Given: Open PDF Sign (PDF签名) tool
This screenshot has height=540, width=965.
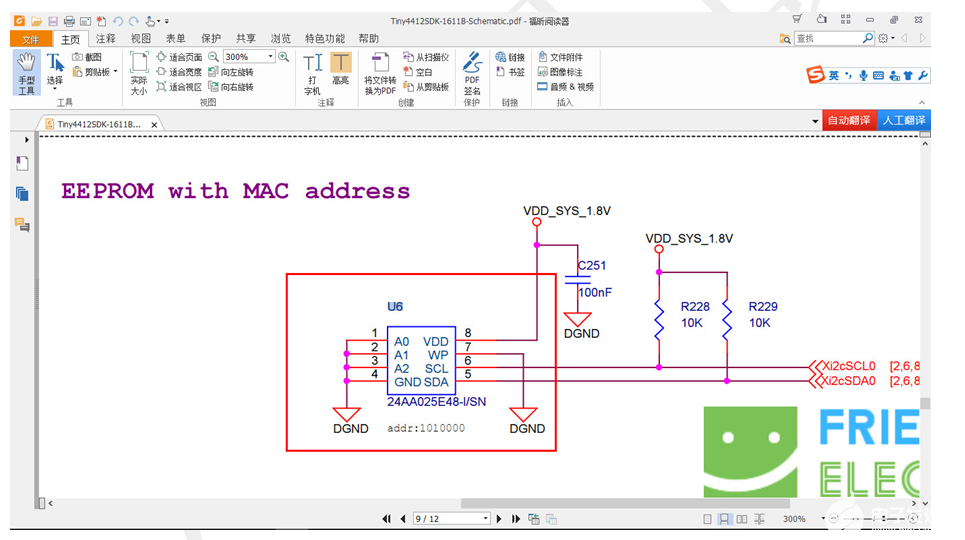Looking at the screenshot, I should (x=472, y=73).
